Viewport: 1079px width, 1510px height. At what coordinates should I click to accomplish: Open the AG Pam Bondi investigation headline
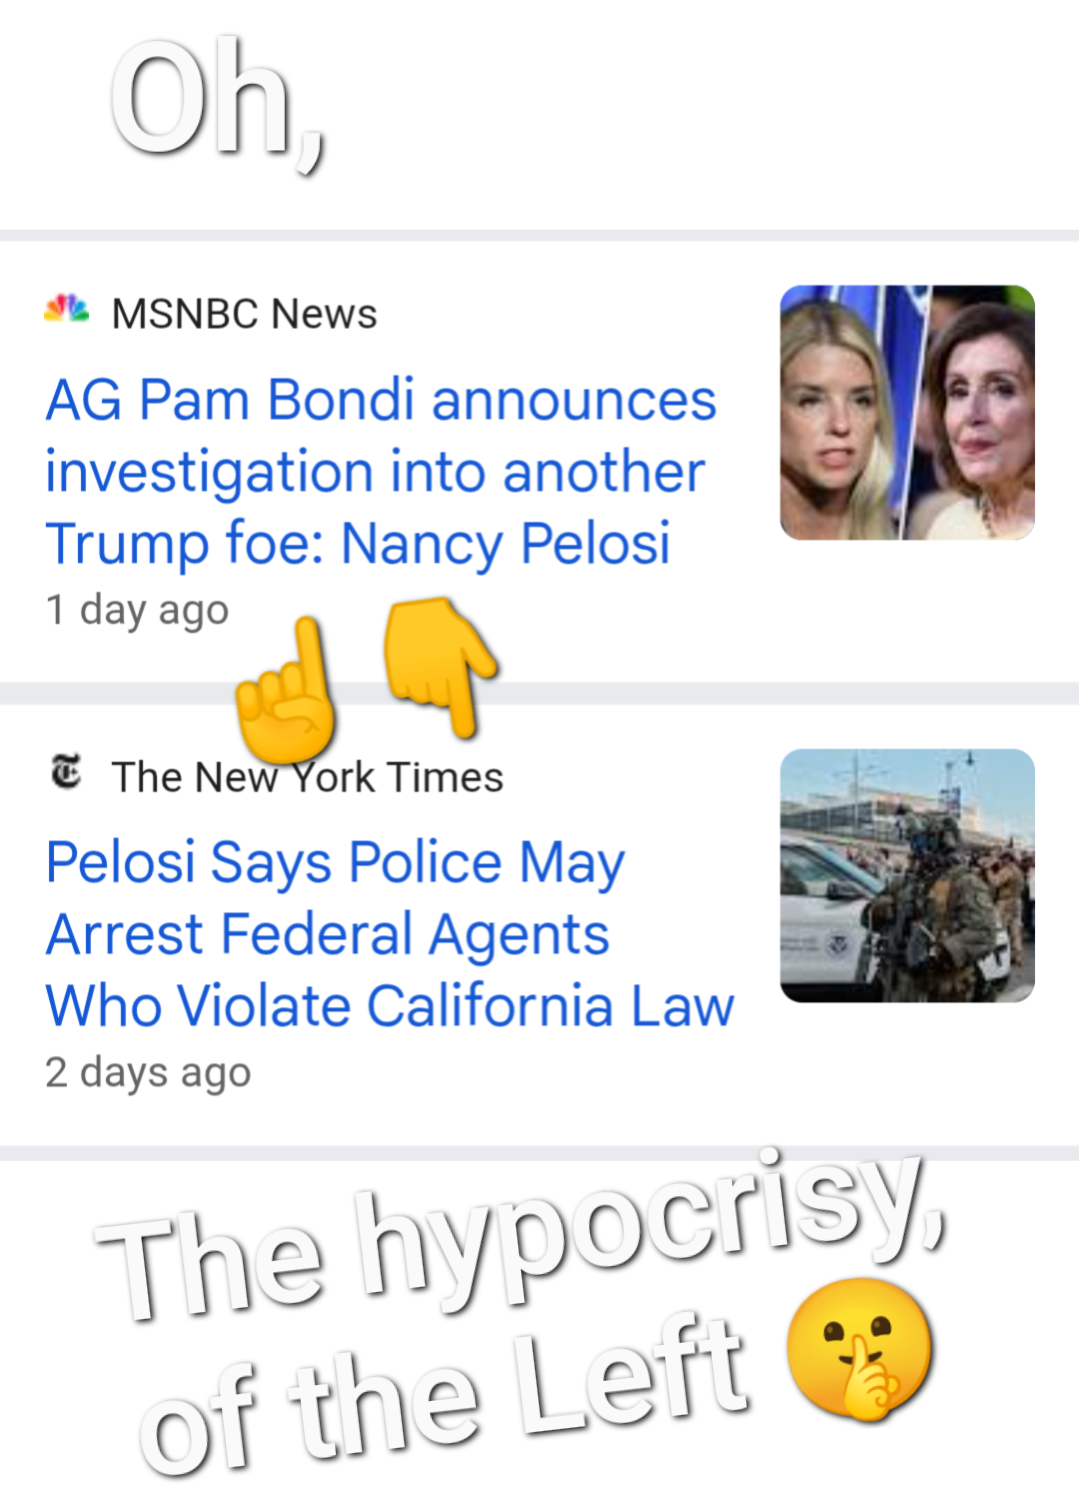point(380,471)
